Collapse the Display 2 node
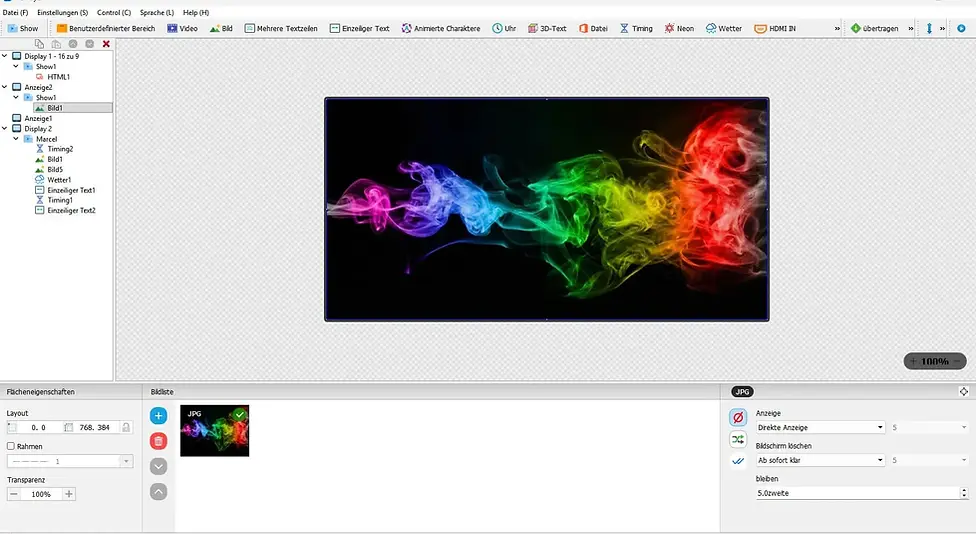976x534 pixels. [x=5, y=128]
